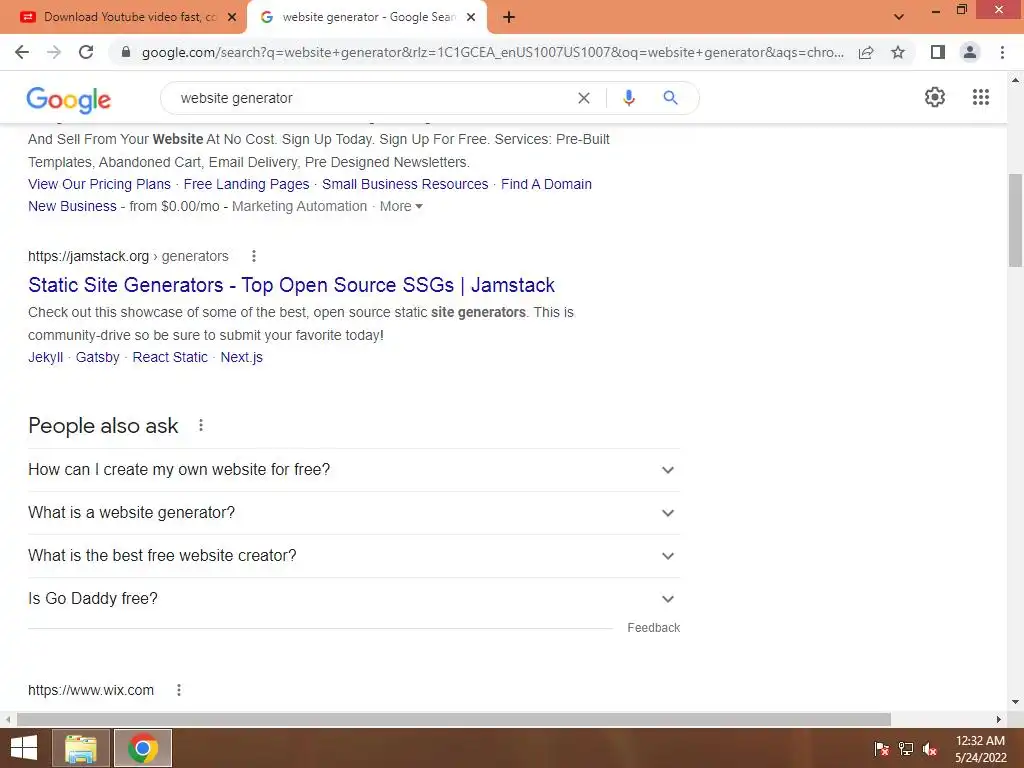Open the Jekyll sitelink
Screen dimensions: 1024x768
(x=46, y=357)
